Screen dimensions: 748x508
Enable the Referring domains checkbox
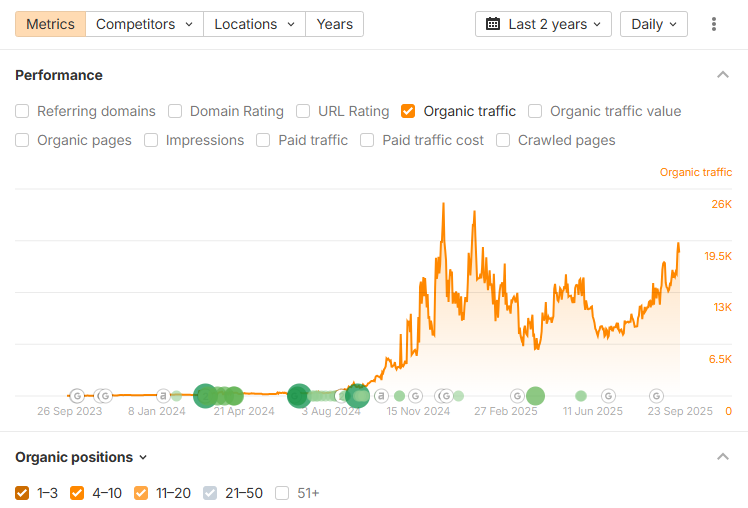tap(22, 112)
